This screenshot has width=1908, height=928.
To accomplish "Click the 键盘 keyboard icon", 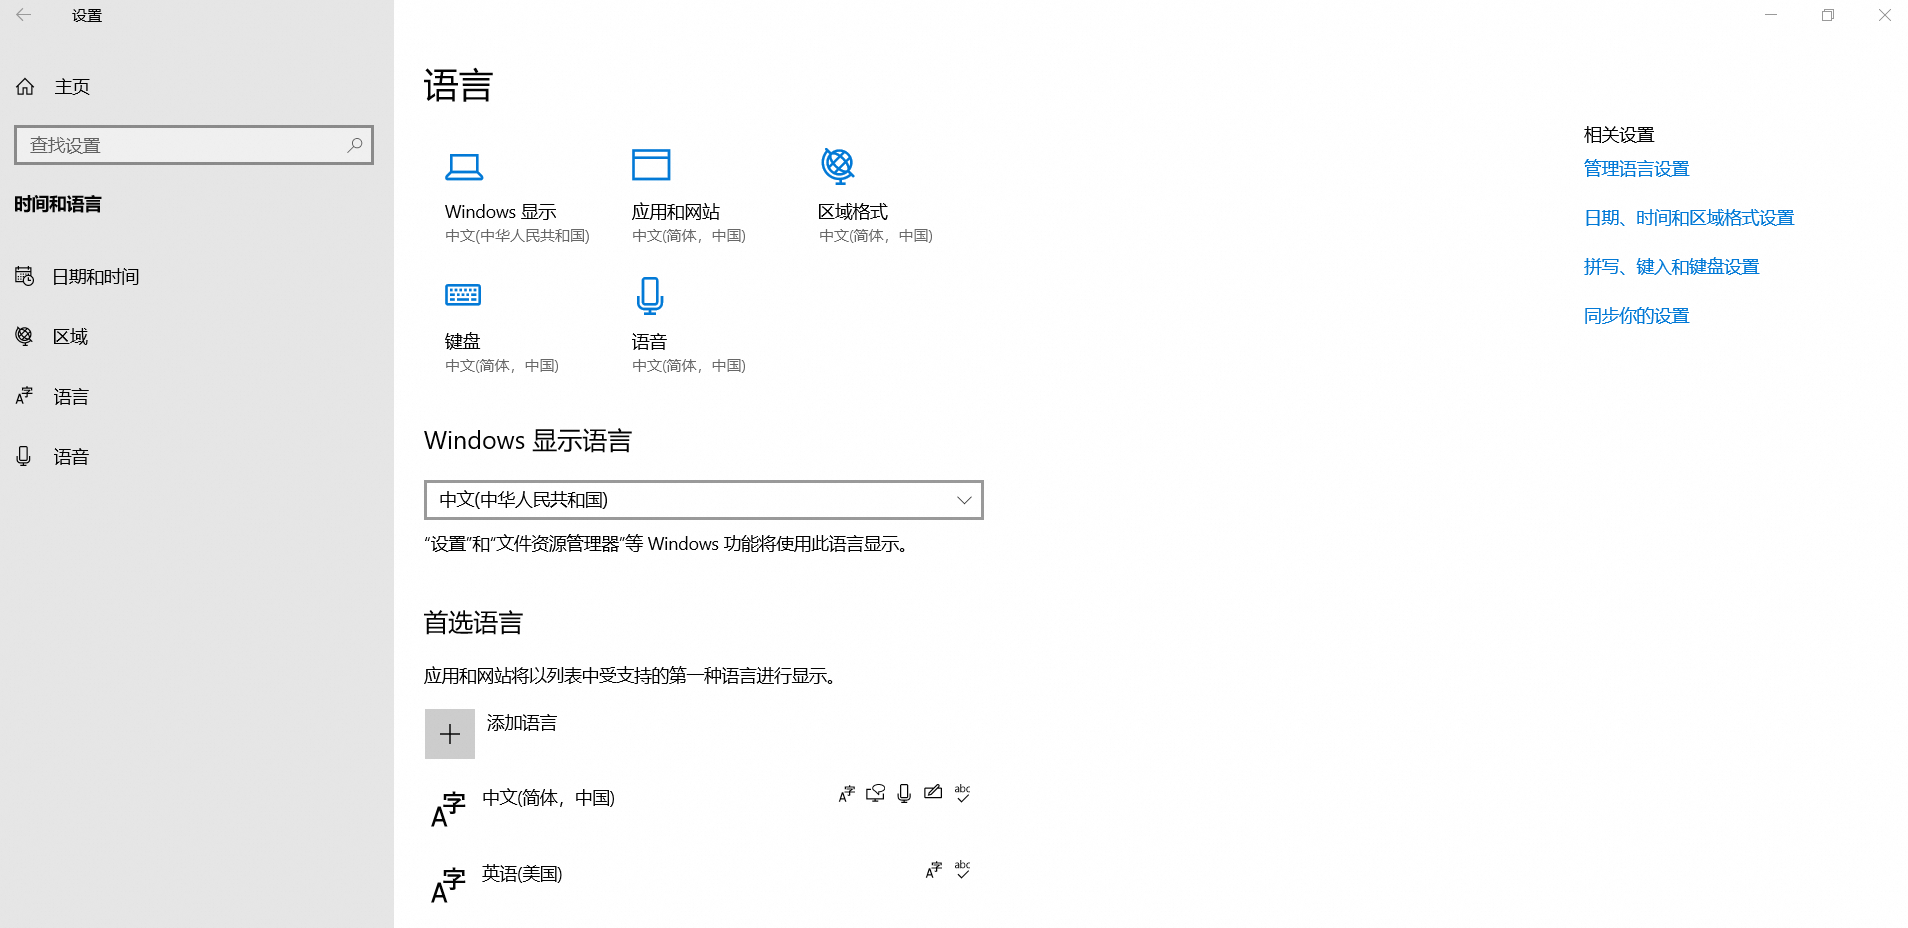I will tap(463, 294).
